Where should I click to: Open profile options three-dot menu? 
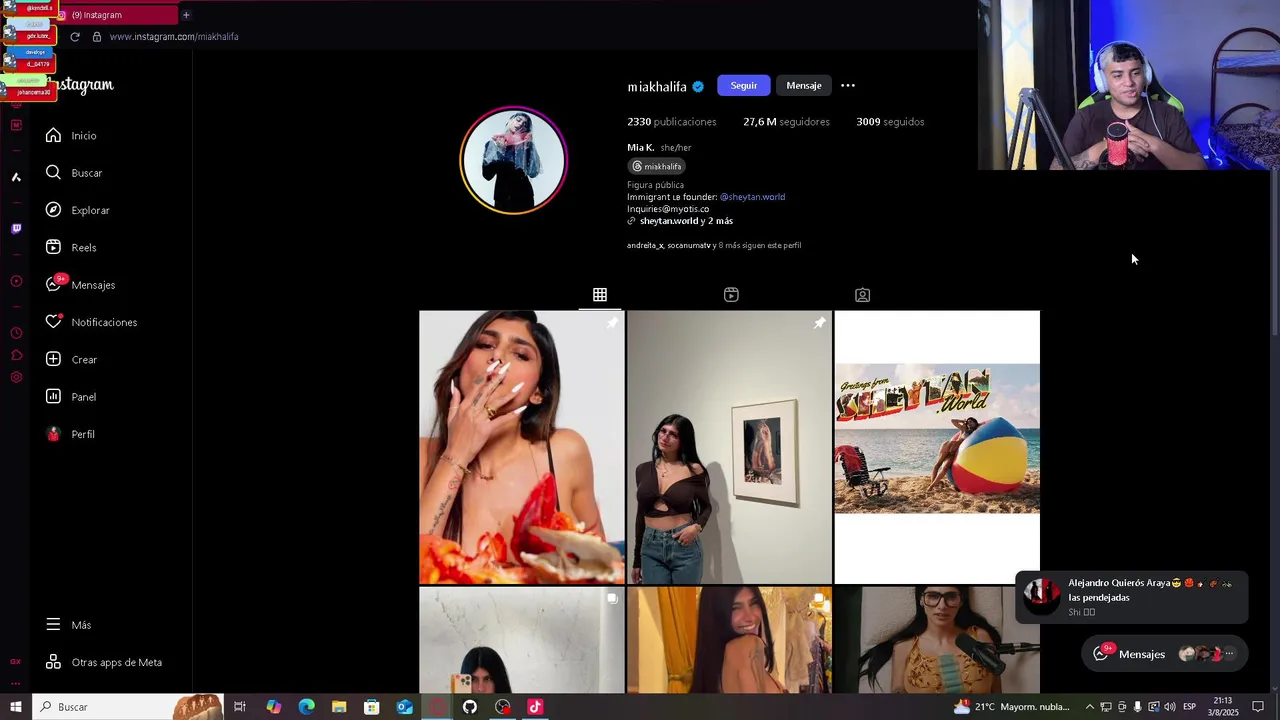coord(848,86)
